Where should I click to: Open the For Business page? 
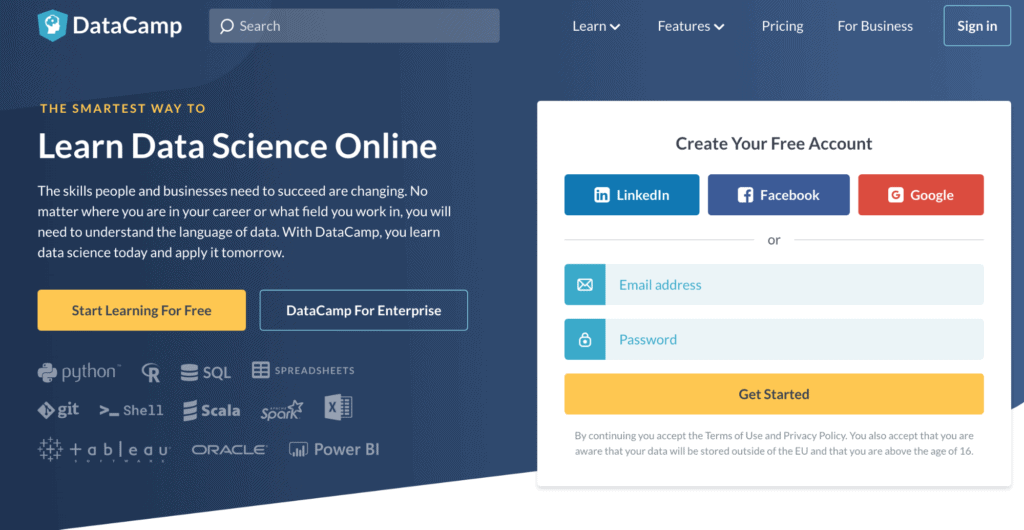875,26
